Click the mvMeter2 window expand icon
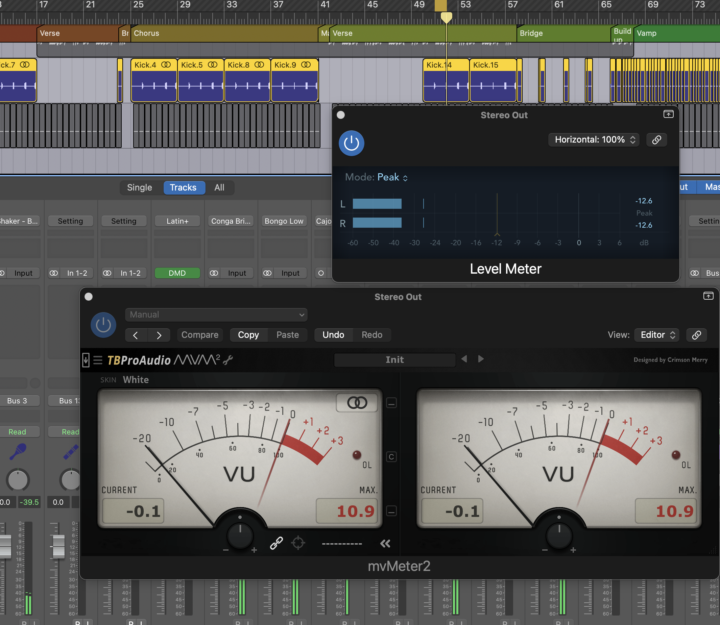Screen dimensions: 720x625 pyautogui.click(x=708, y=296)
